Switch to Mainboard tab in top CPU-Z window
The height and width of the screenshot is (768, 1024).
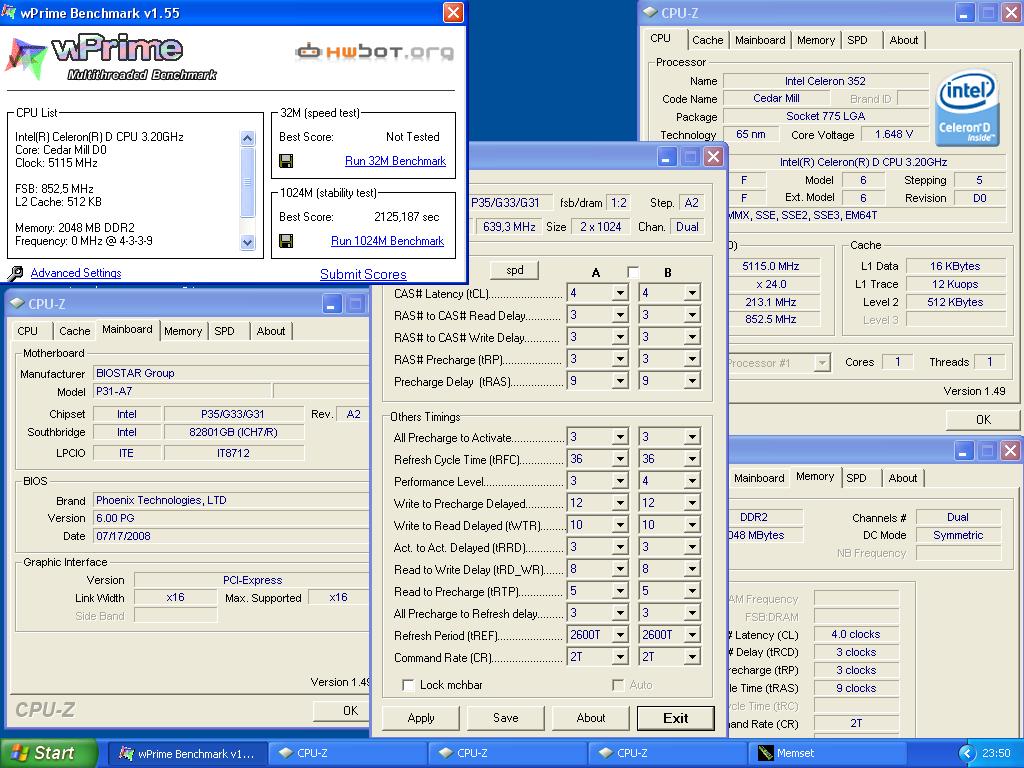click(x=760, y=40)
